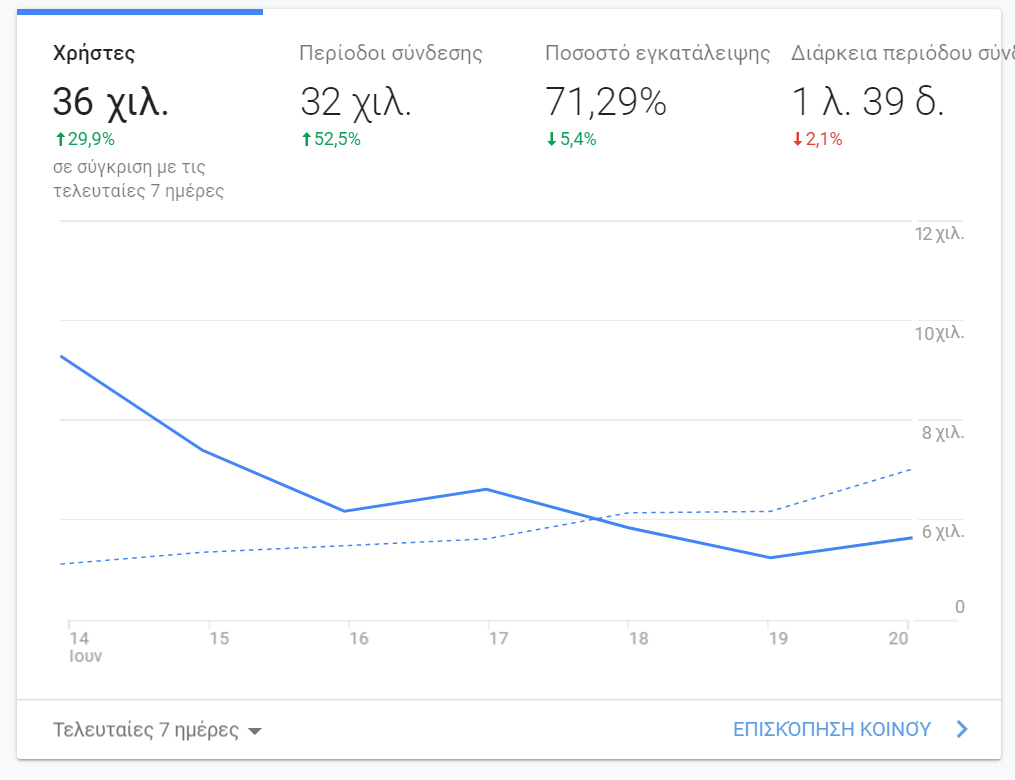The image size is (1015, 780).
Task: Click the green up arrow beside 29,9%
Action: [x=59, y=139]
